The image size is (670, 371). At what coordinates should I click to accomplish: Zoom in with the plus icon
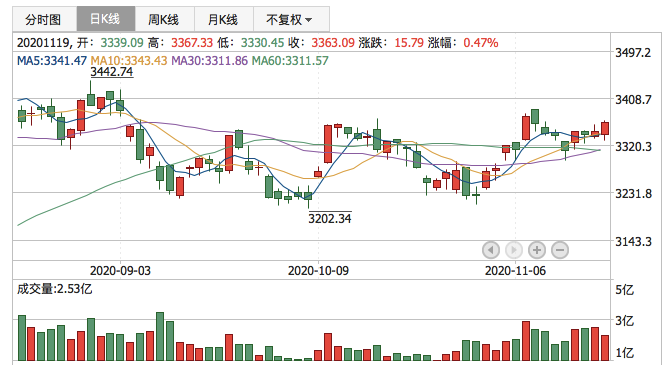[537, 250]
